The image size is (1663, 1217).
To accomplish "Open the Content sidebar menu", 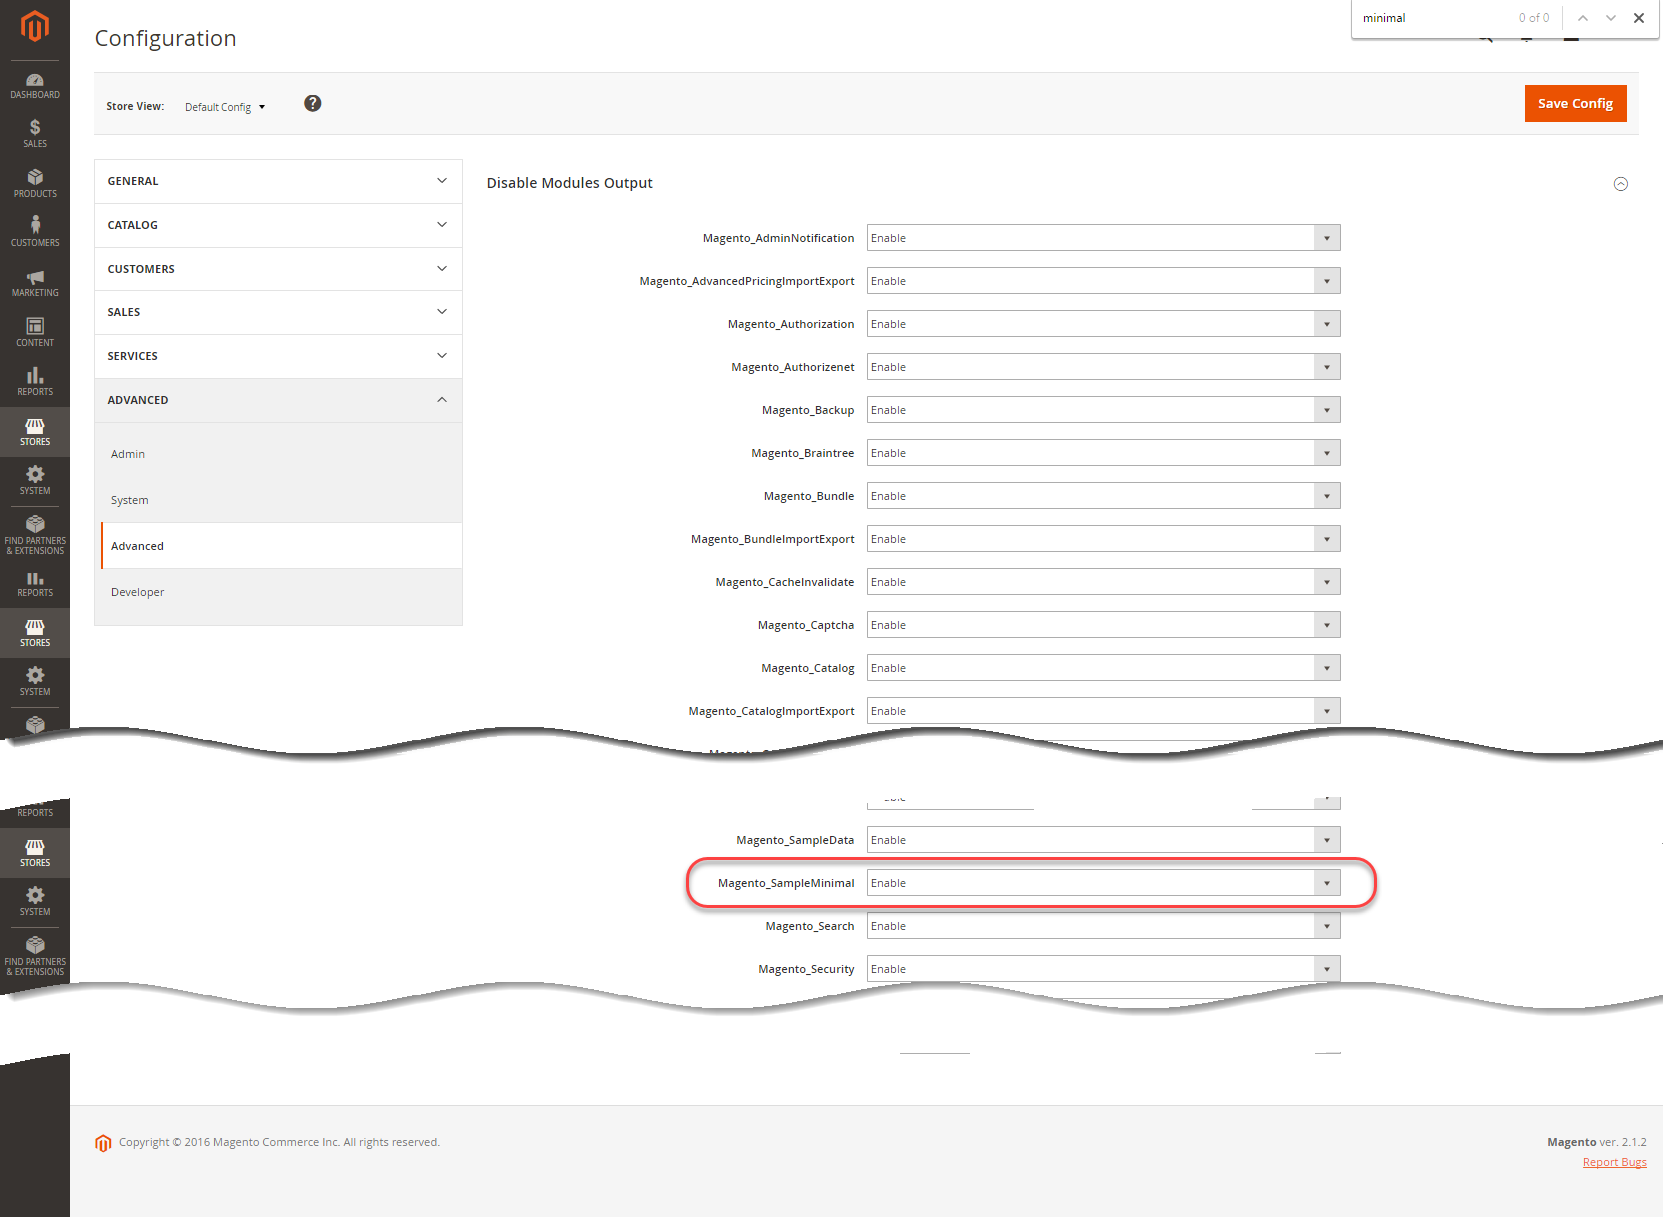I will (35, 332).
